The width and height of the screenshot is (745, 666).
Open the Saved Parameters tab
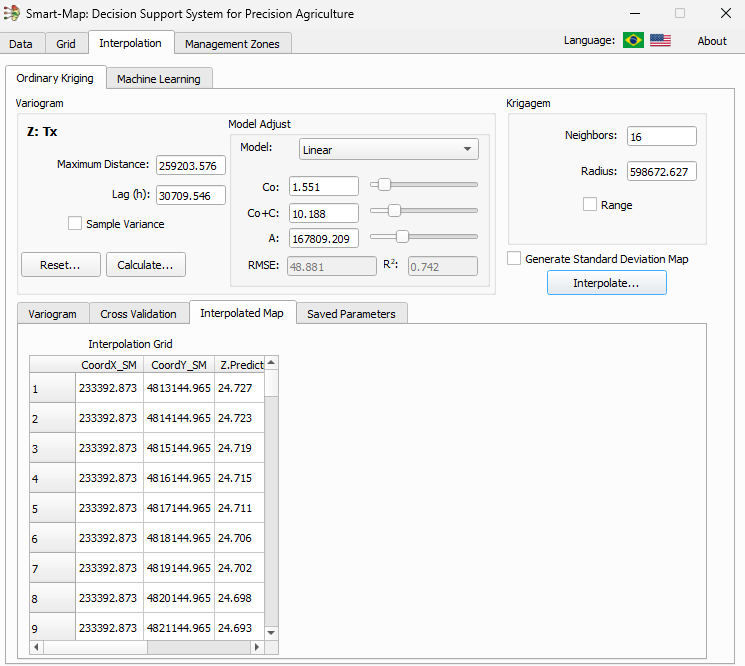351,314
